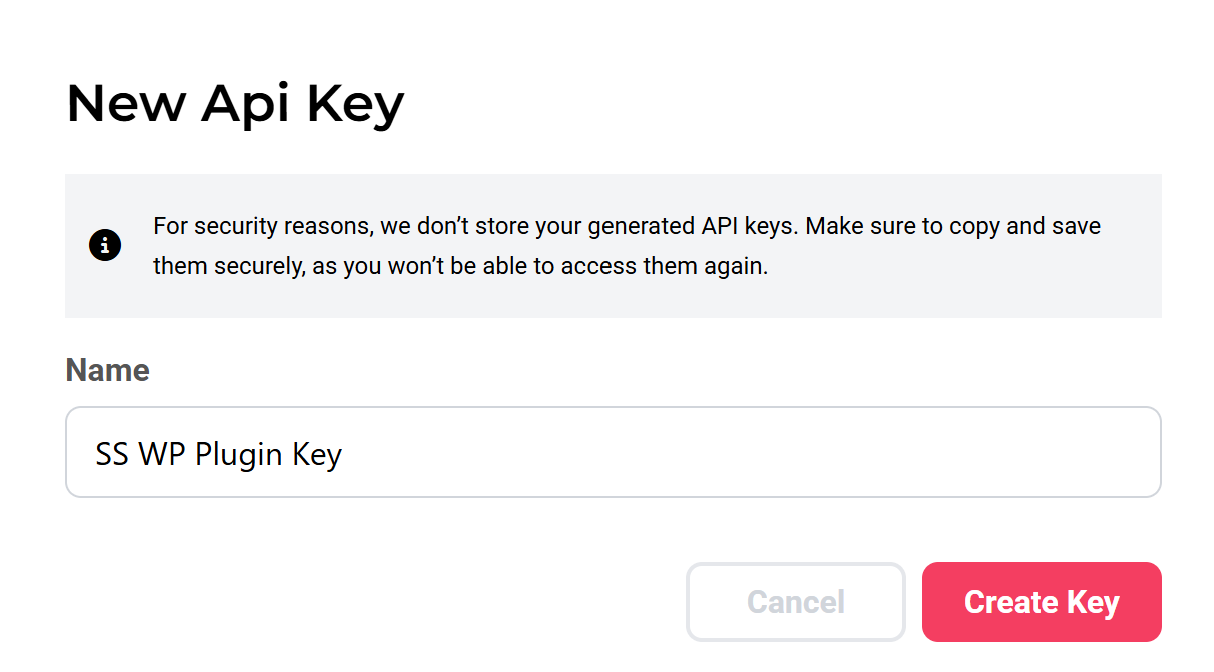Focus the Name input field
Image resolution: width=1214 pixels, height=672 pixels.
click(612, 452)
